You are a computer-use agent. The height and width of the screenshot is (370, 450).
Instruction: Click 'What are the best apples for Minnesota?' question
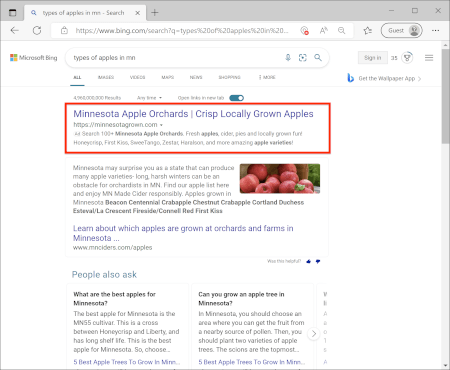114,299
